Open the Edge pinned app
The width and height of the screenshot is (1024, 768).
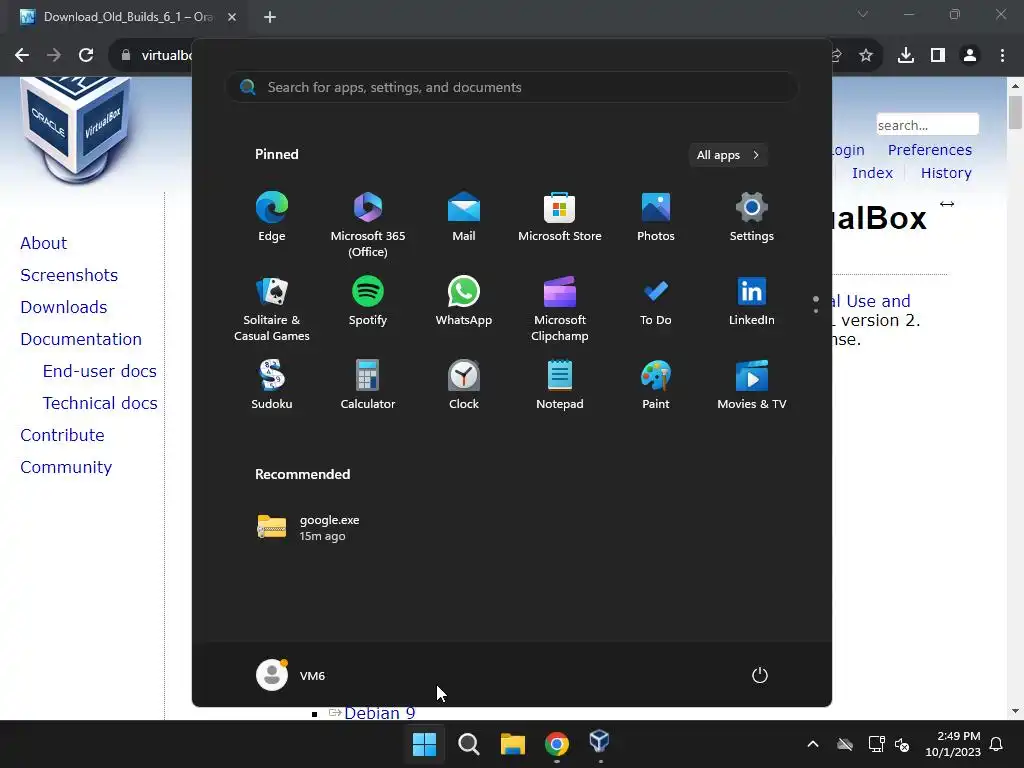click(272, 218)
